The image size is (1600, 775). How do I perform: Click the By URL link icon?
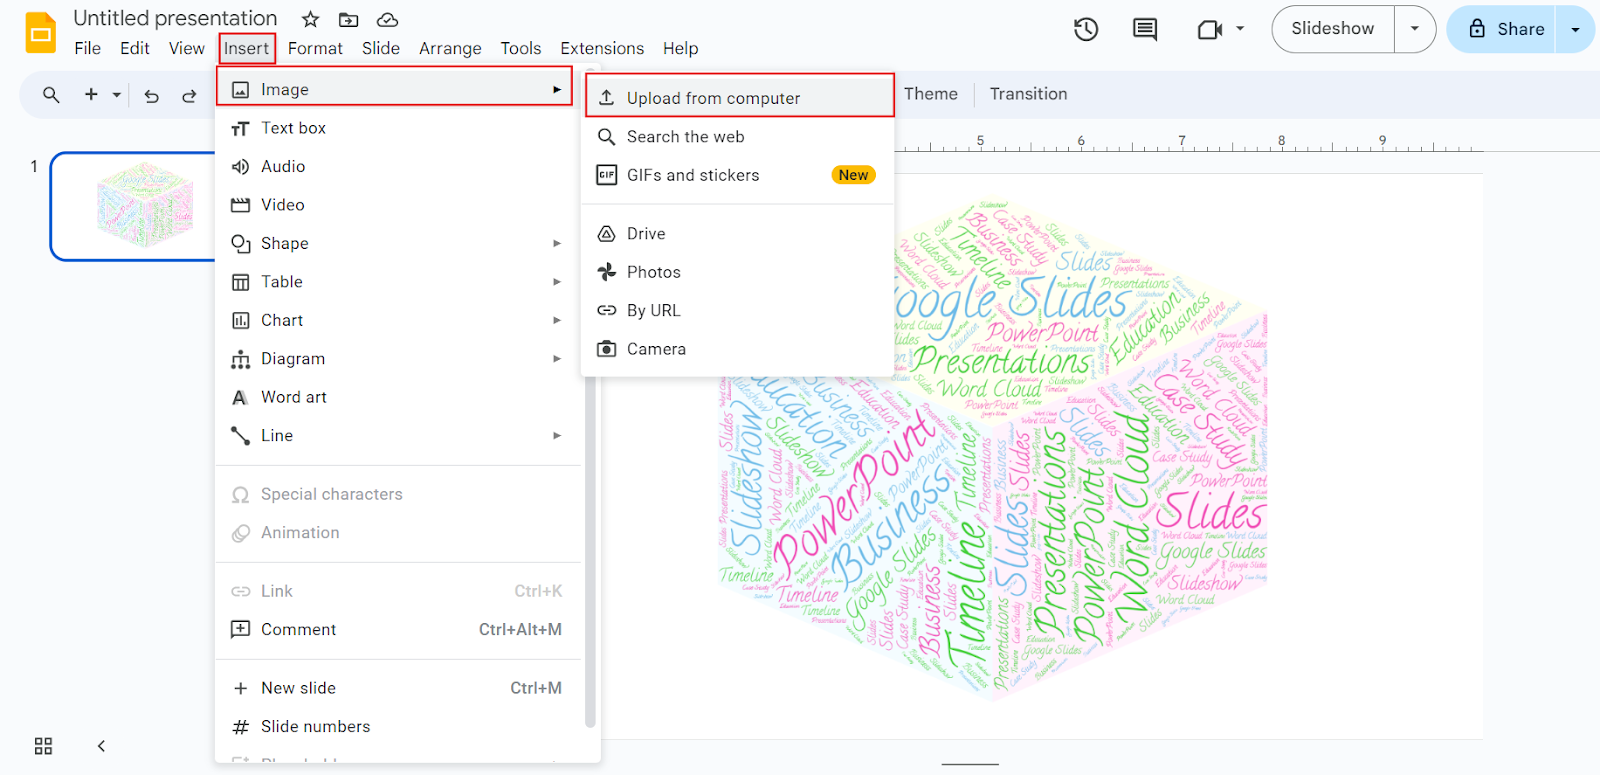point(606,311)
